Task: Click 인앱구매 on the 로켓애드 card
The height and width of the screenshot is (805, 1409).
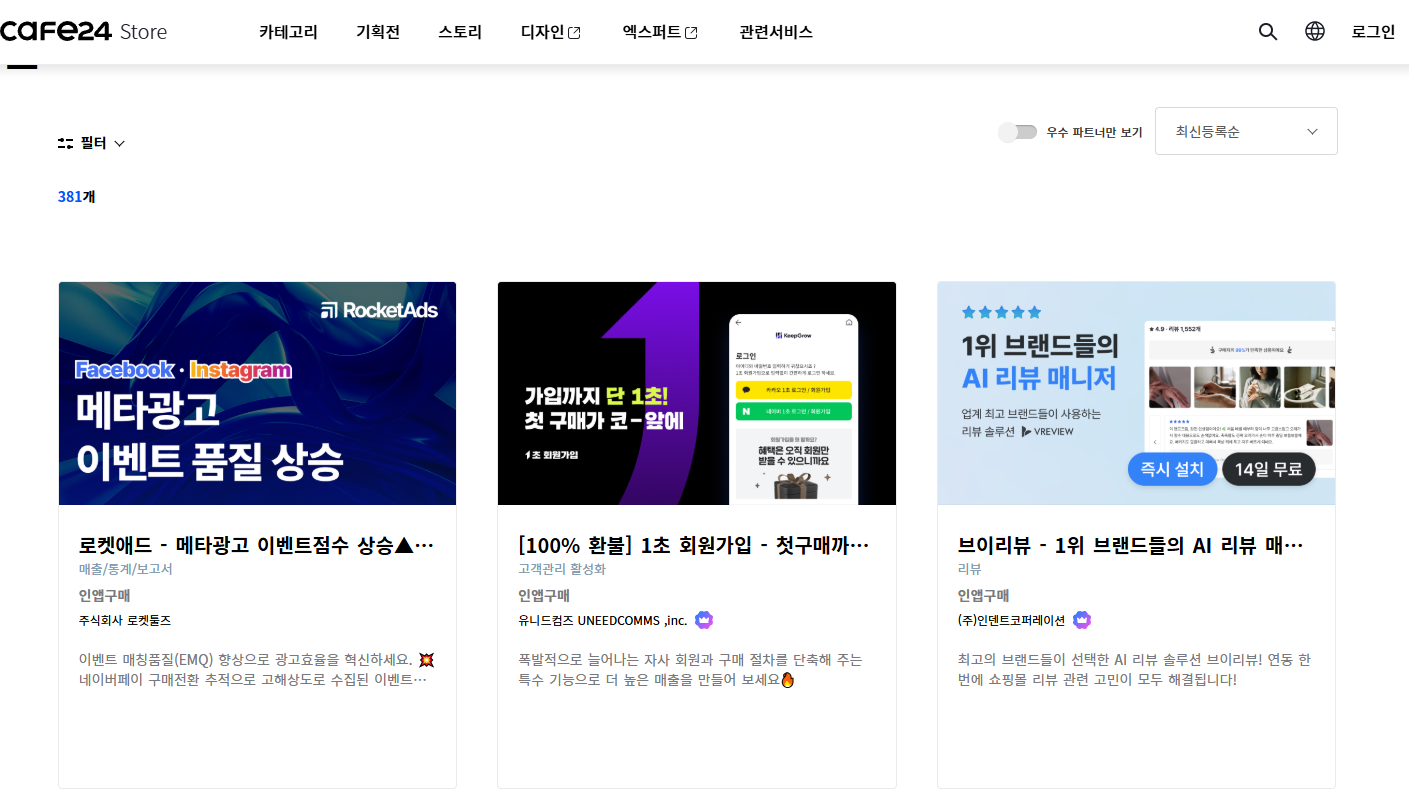Action: [105, 595]
